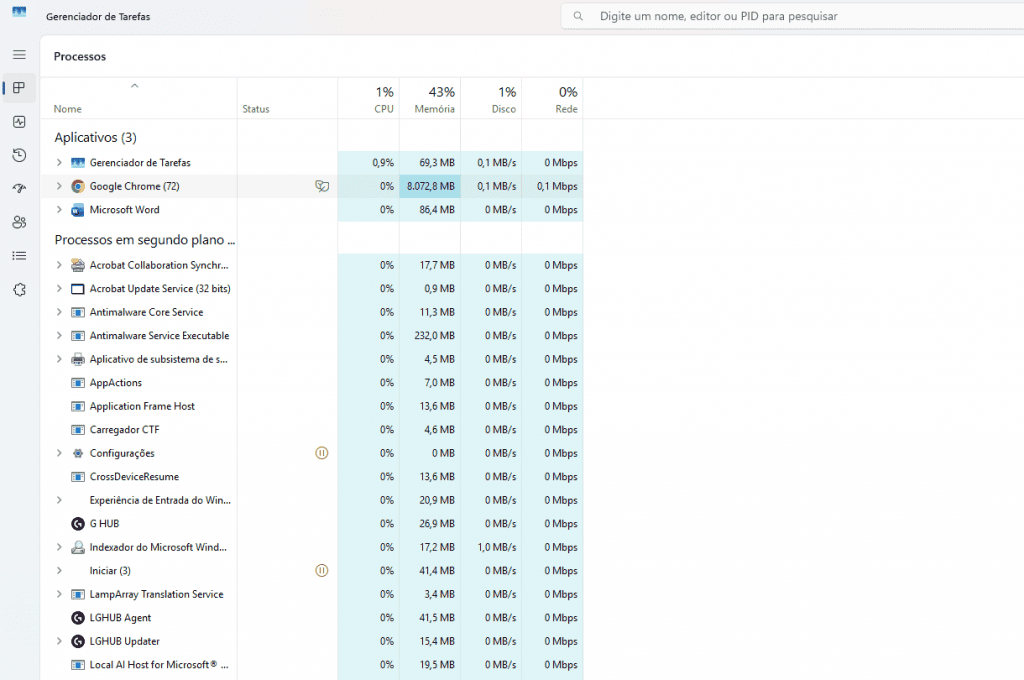The image size is (1024, 680).
Task: Expand the Microsoft Word process entry
Action: (x=59, y=210)
